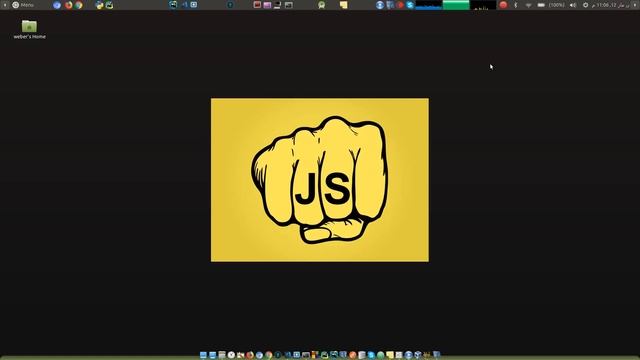
Task: Click the blue globe tray icon
Action: click(x=380, y=5)
